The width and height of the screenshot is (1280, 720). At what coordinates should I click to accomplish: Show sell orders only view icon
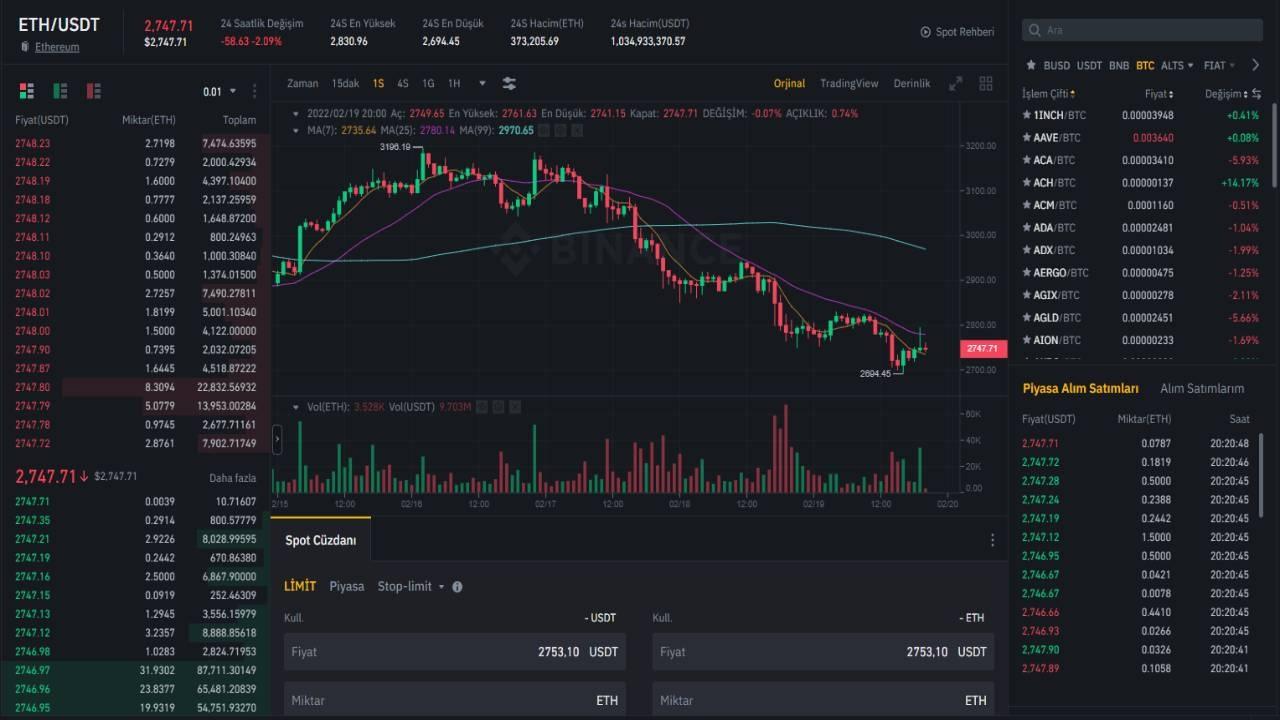(94, 91)
